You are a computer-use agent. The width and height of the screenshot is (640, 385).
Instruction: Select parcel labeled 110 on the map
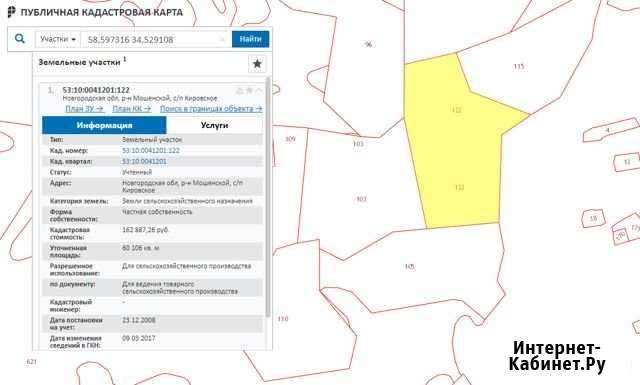[283, 319]
